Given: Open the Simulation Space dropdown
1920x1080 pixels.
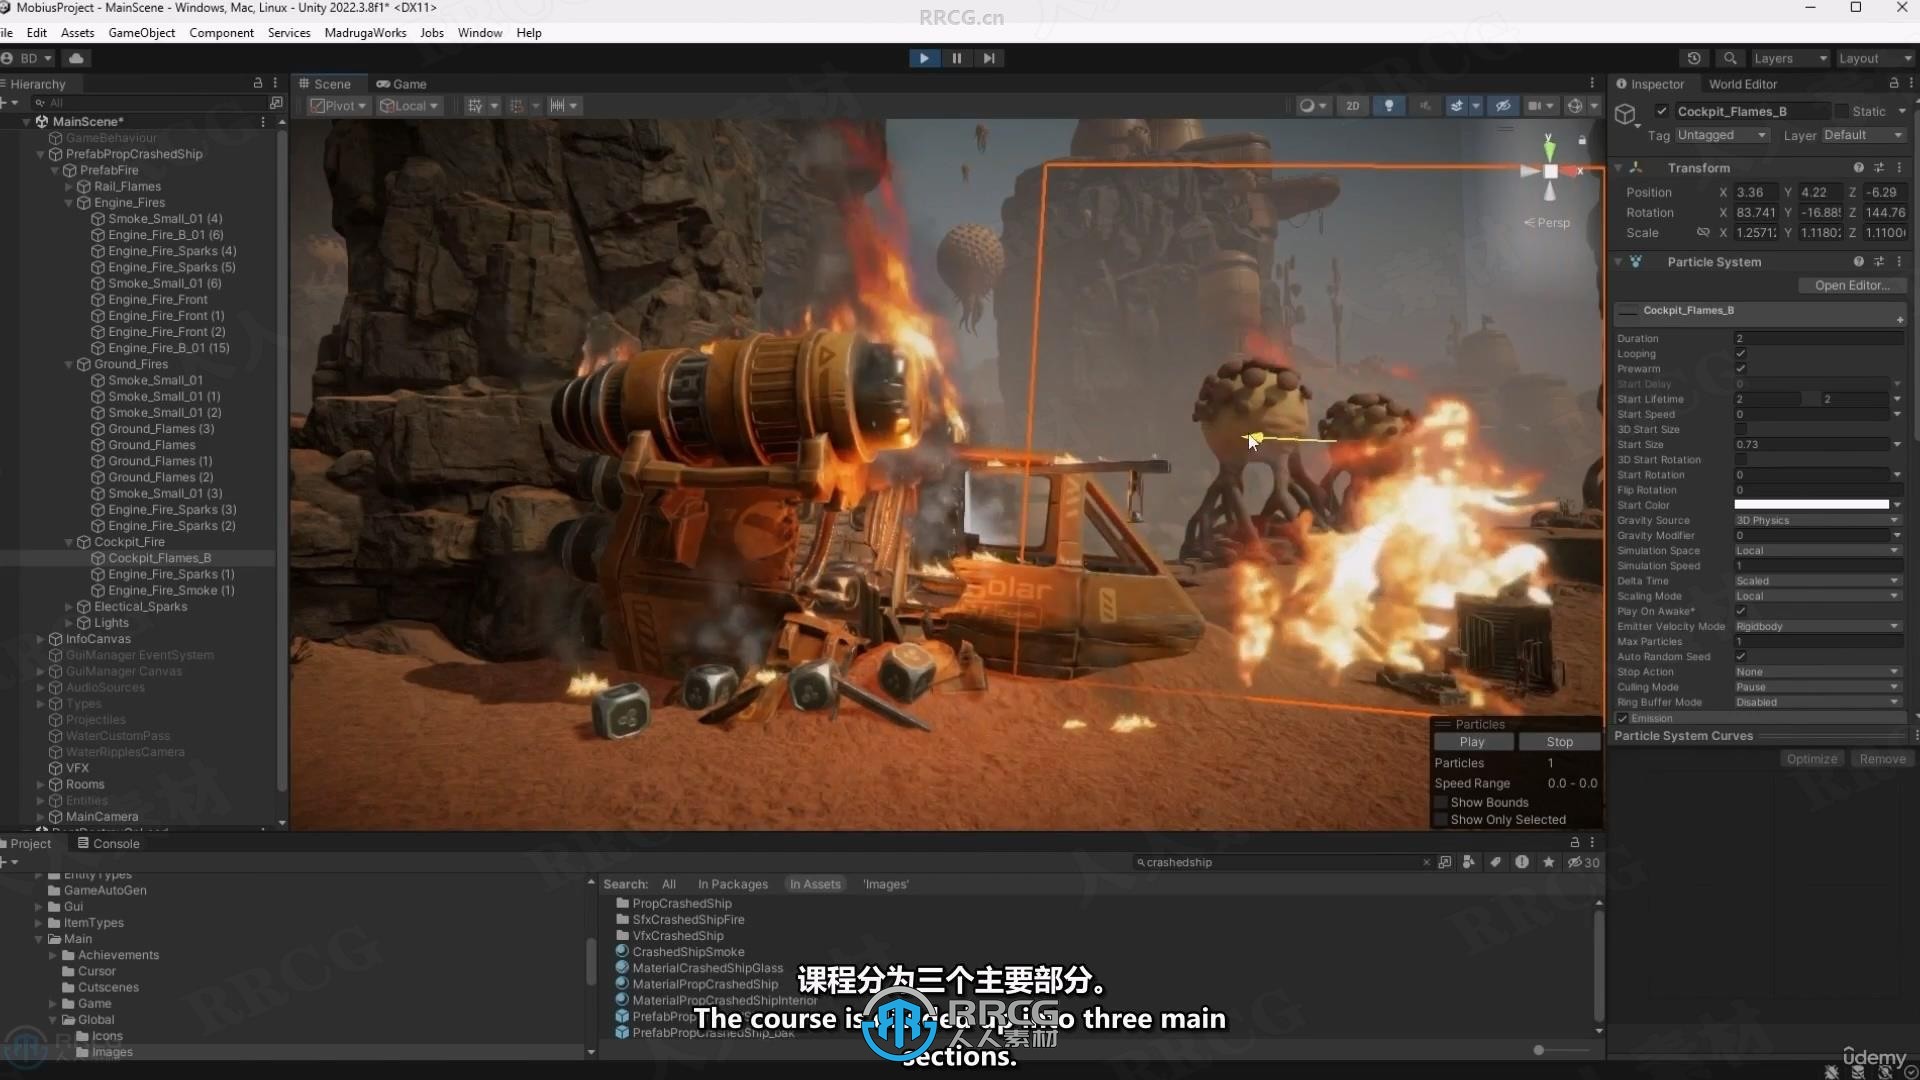Looking at the screenshot, I should coord(1817,551).
